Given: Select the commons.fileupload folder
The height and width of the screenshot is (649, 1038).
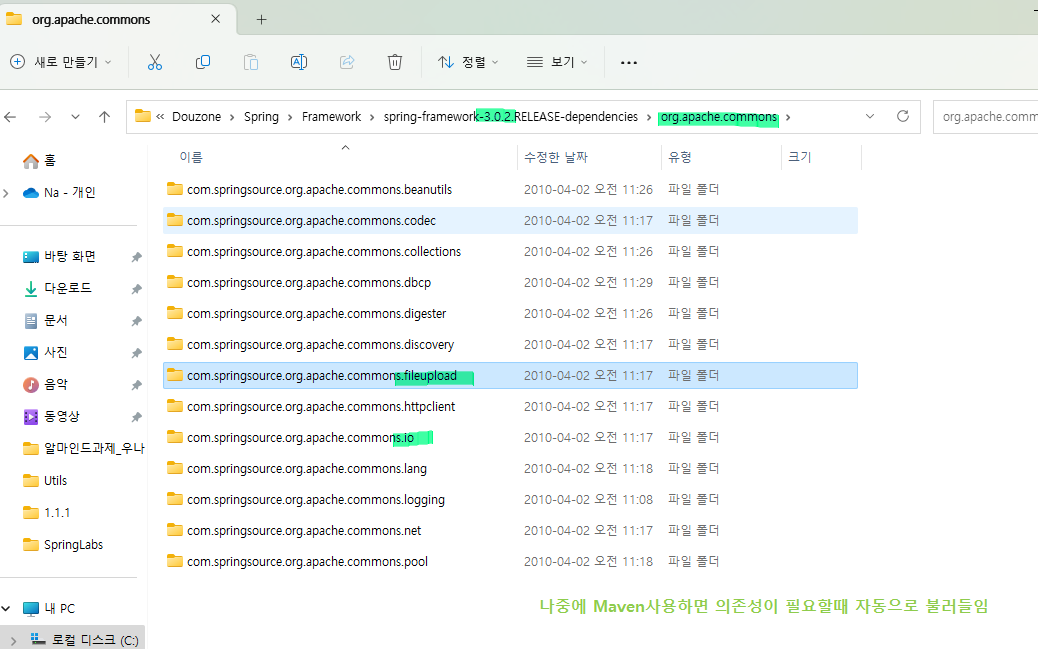Looking at the screenshot, I should (x=510, y=375).
